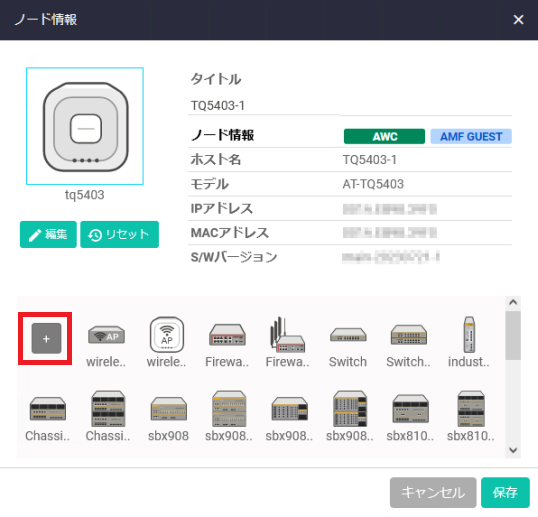Screen dimensions: 538x517
Task: Click the IPアドレス row label
Action: pyautogui.click(x=222, y=209)
